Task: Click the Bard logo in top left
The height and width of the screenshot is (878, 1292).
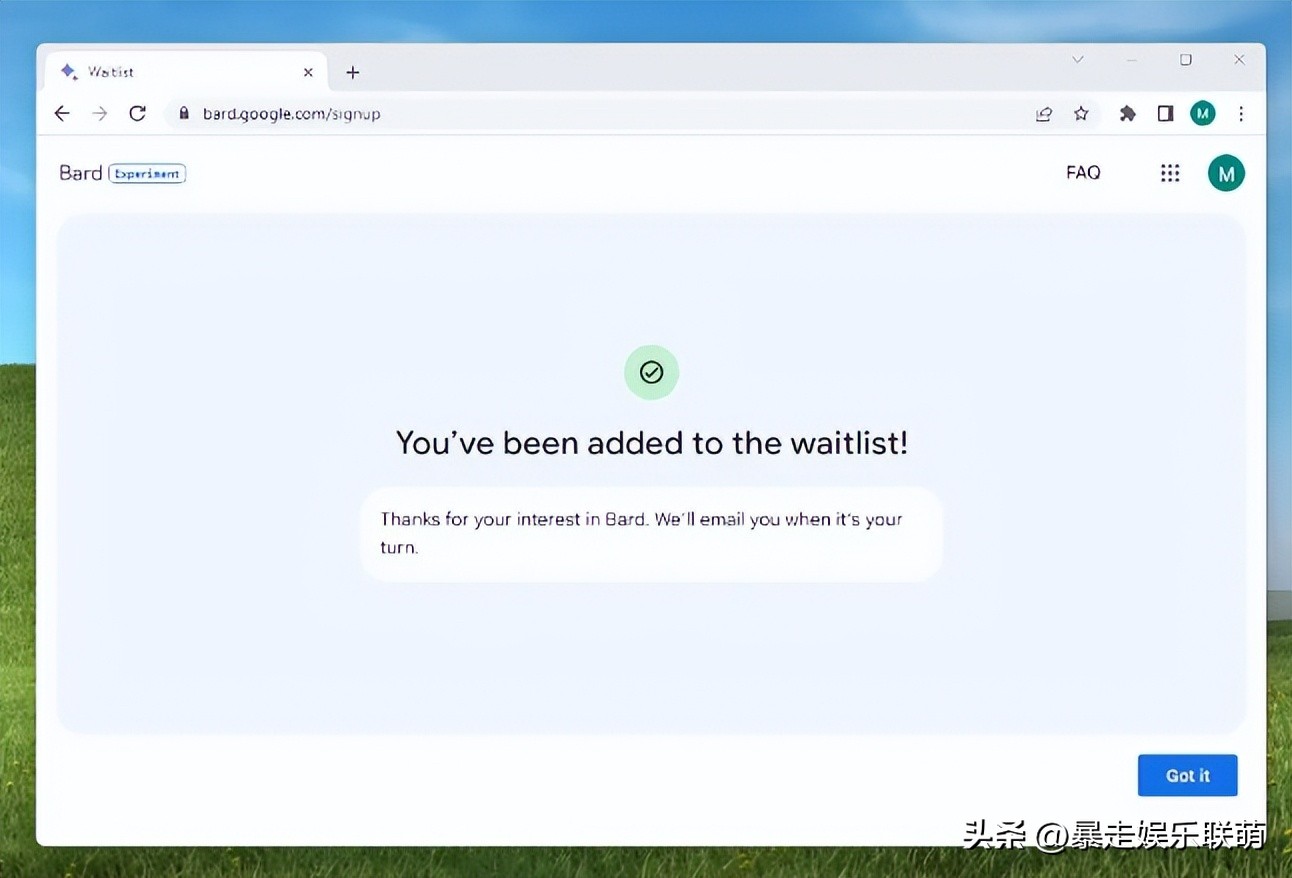Action: point(80,171)
